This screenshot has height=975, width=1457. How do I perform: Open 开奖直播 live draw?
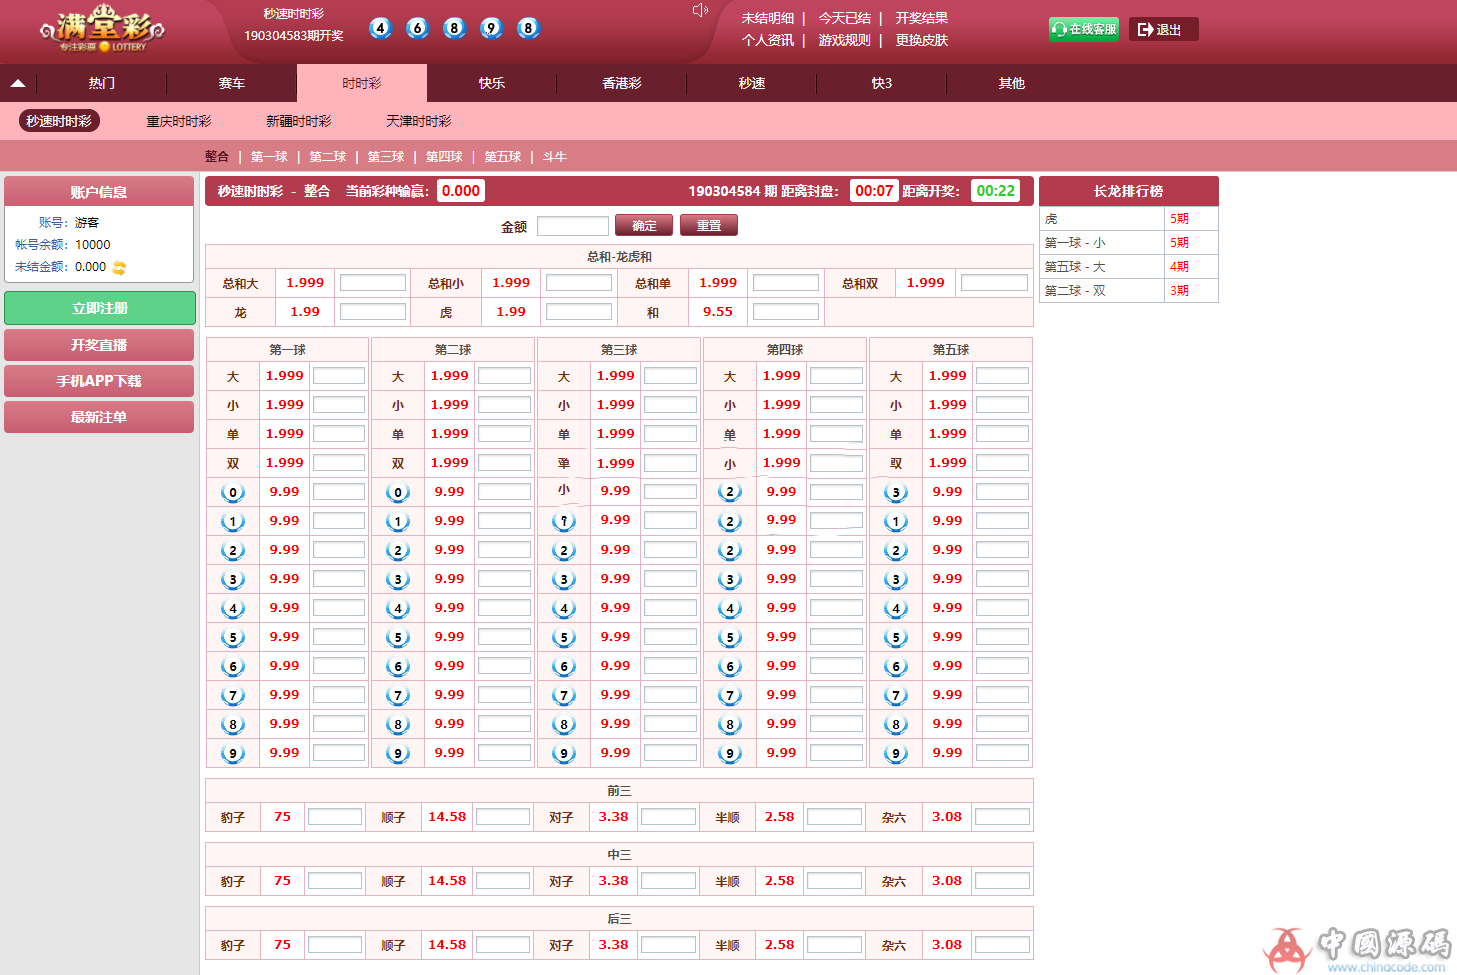(99, 345)
